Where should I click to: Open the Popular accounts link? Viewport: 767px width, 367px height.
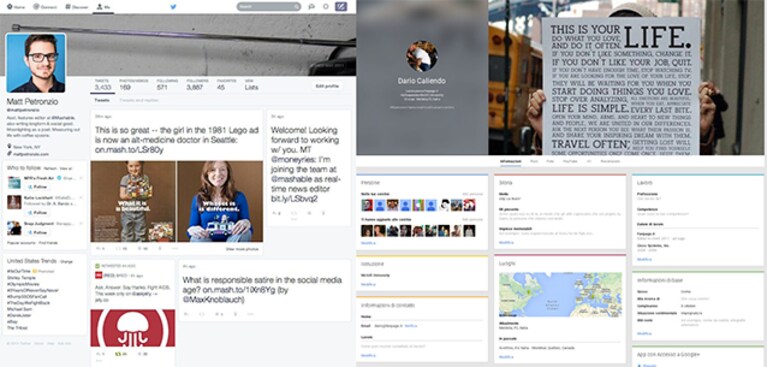(x=21, y=243)
